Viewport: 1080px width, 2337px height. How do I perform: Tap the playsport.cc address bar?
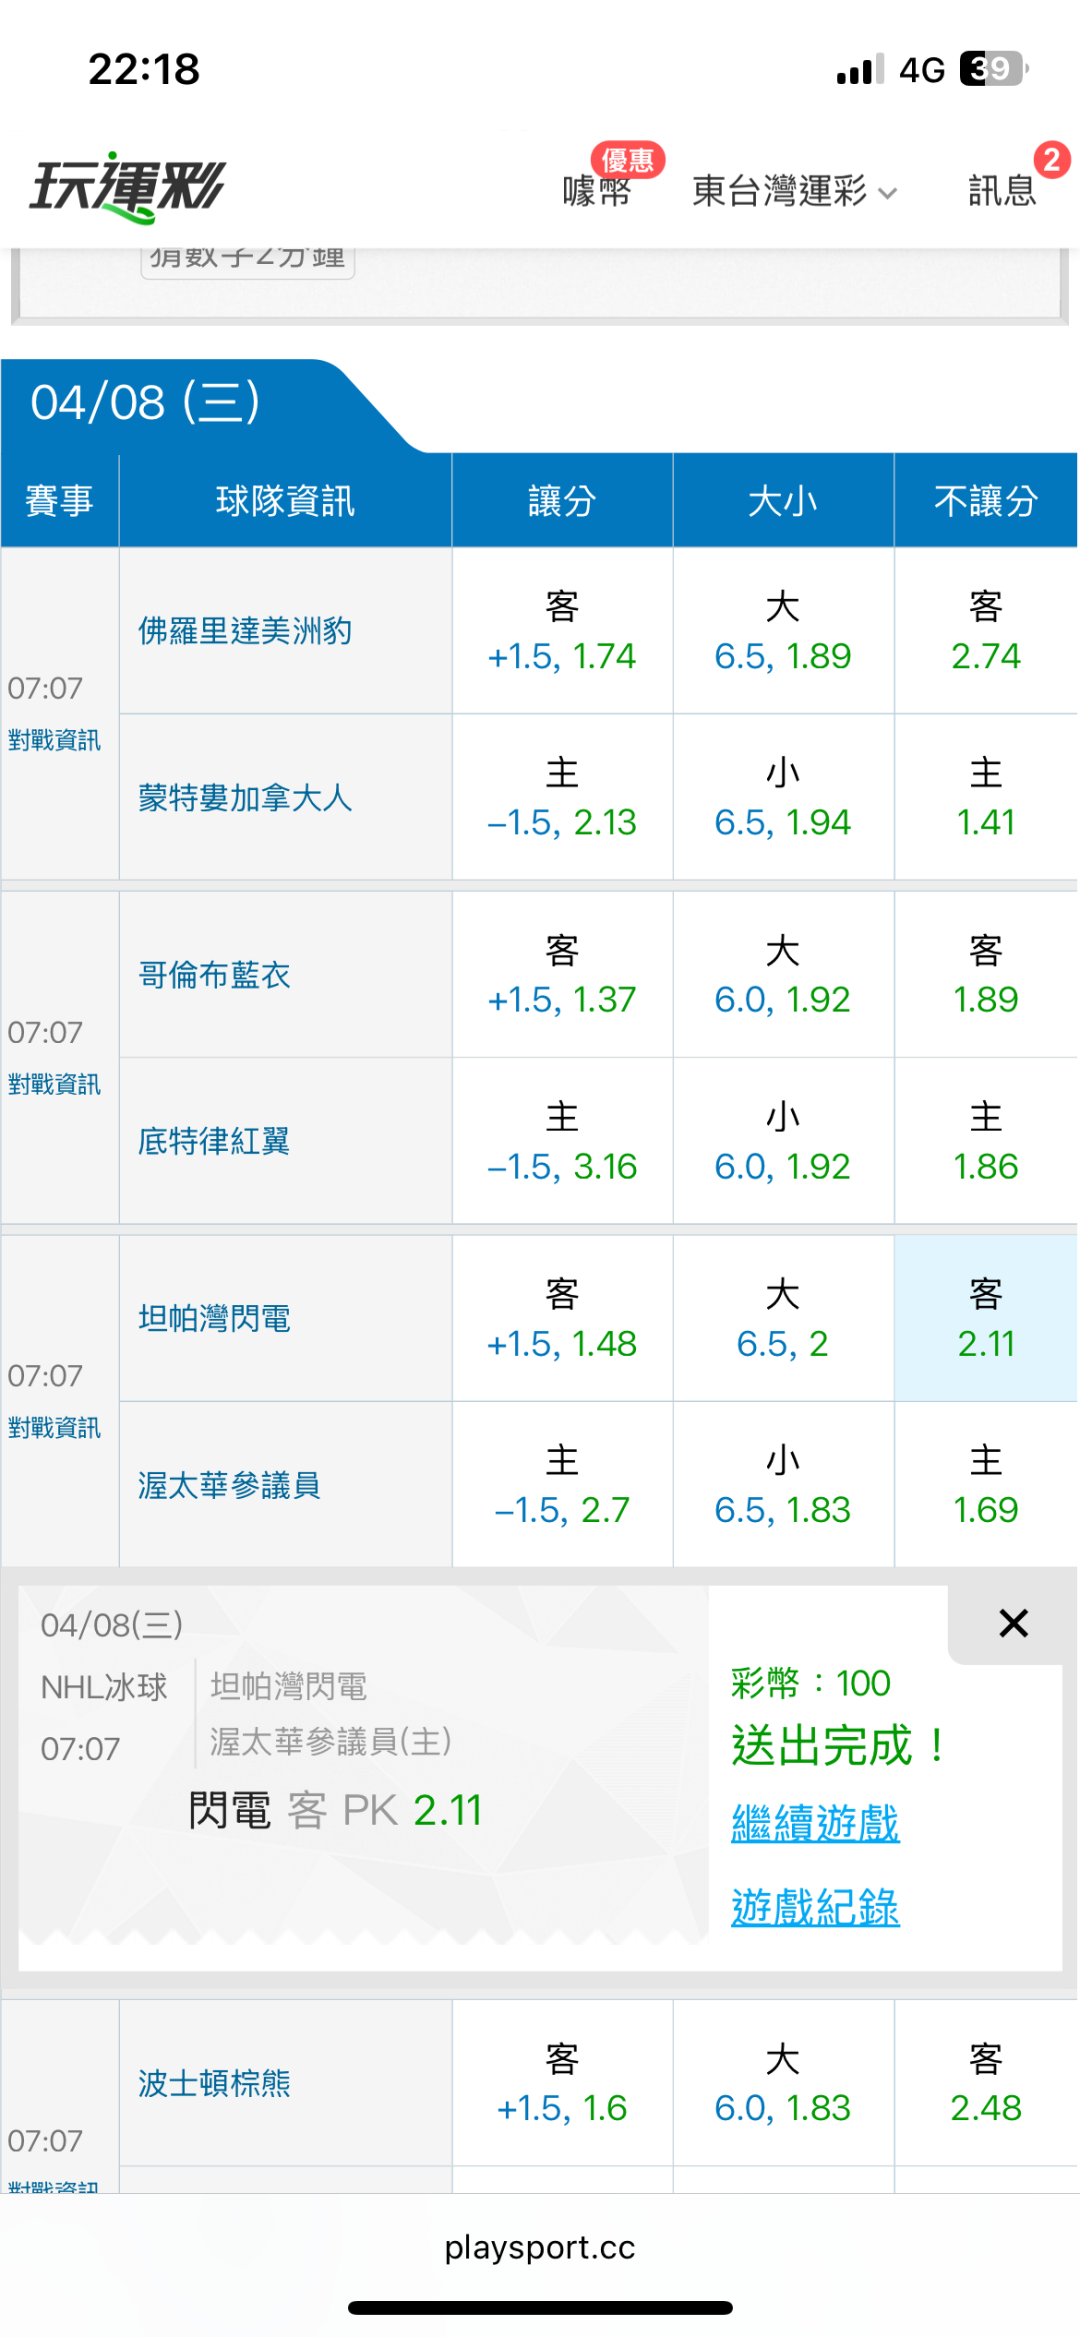point(540,2247)
